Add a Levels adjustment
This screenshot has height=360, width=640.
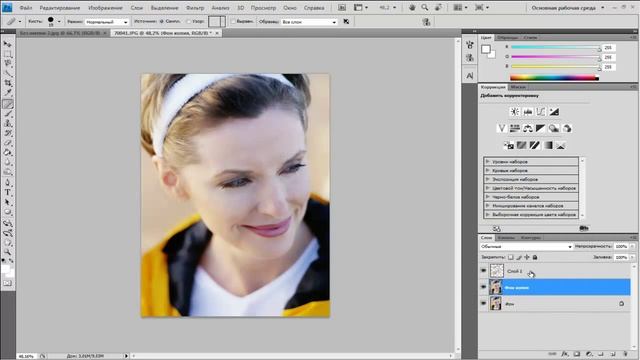point(528,111)
